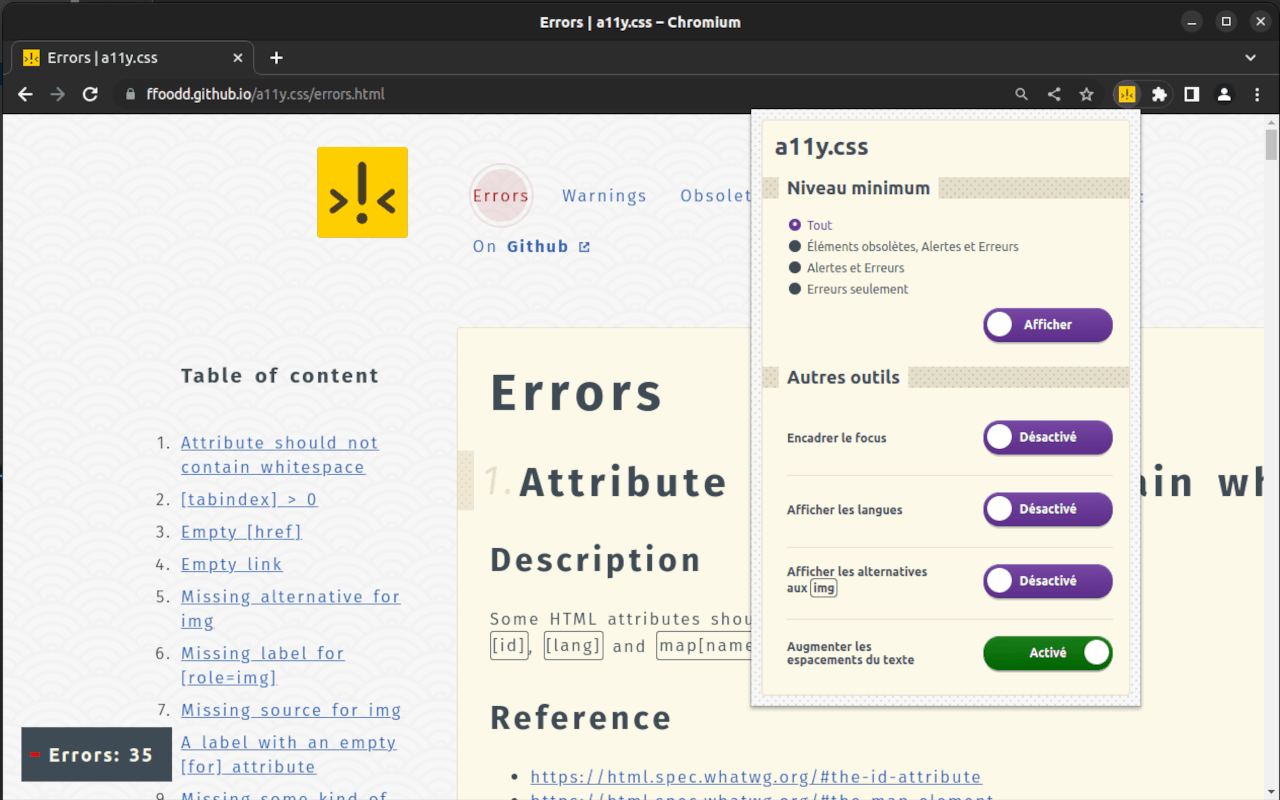
Task: Toggle the browser side panel icon
Action: coord(1191,94)
